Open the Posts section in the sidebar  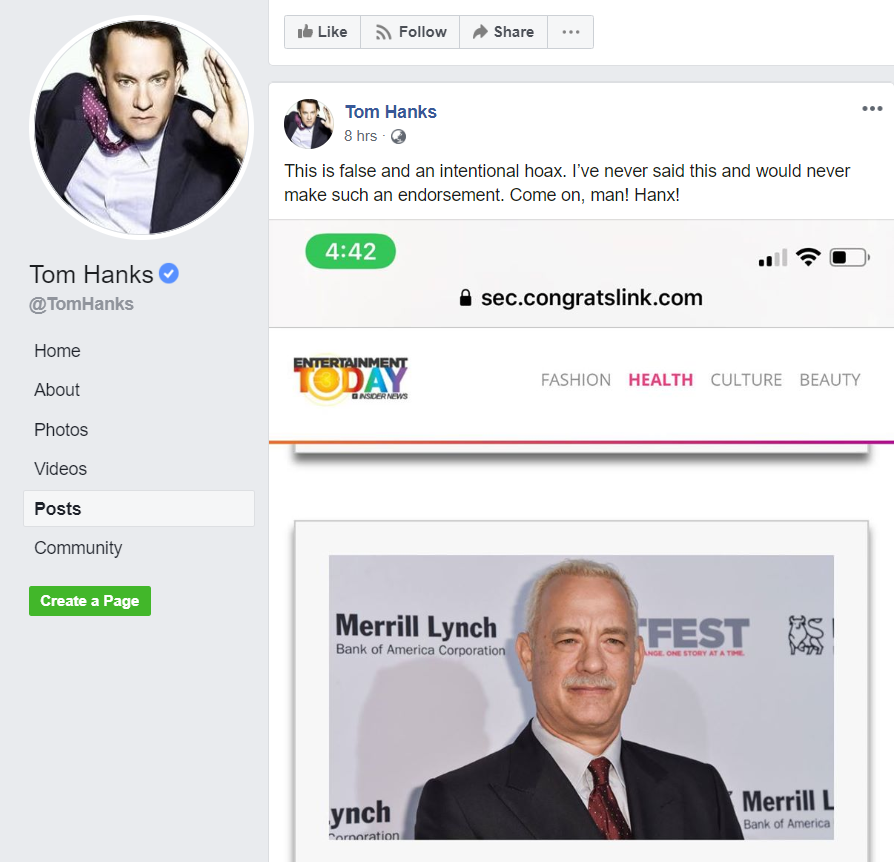tap(55, 508)
